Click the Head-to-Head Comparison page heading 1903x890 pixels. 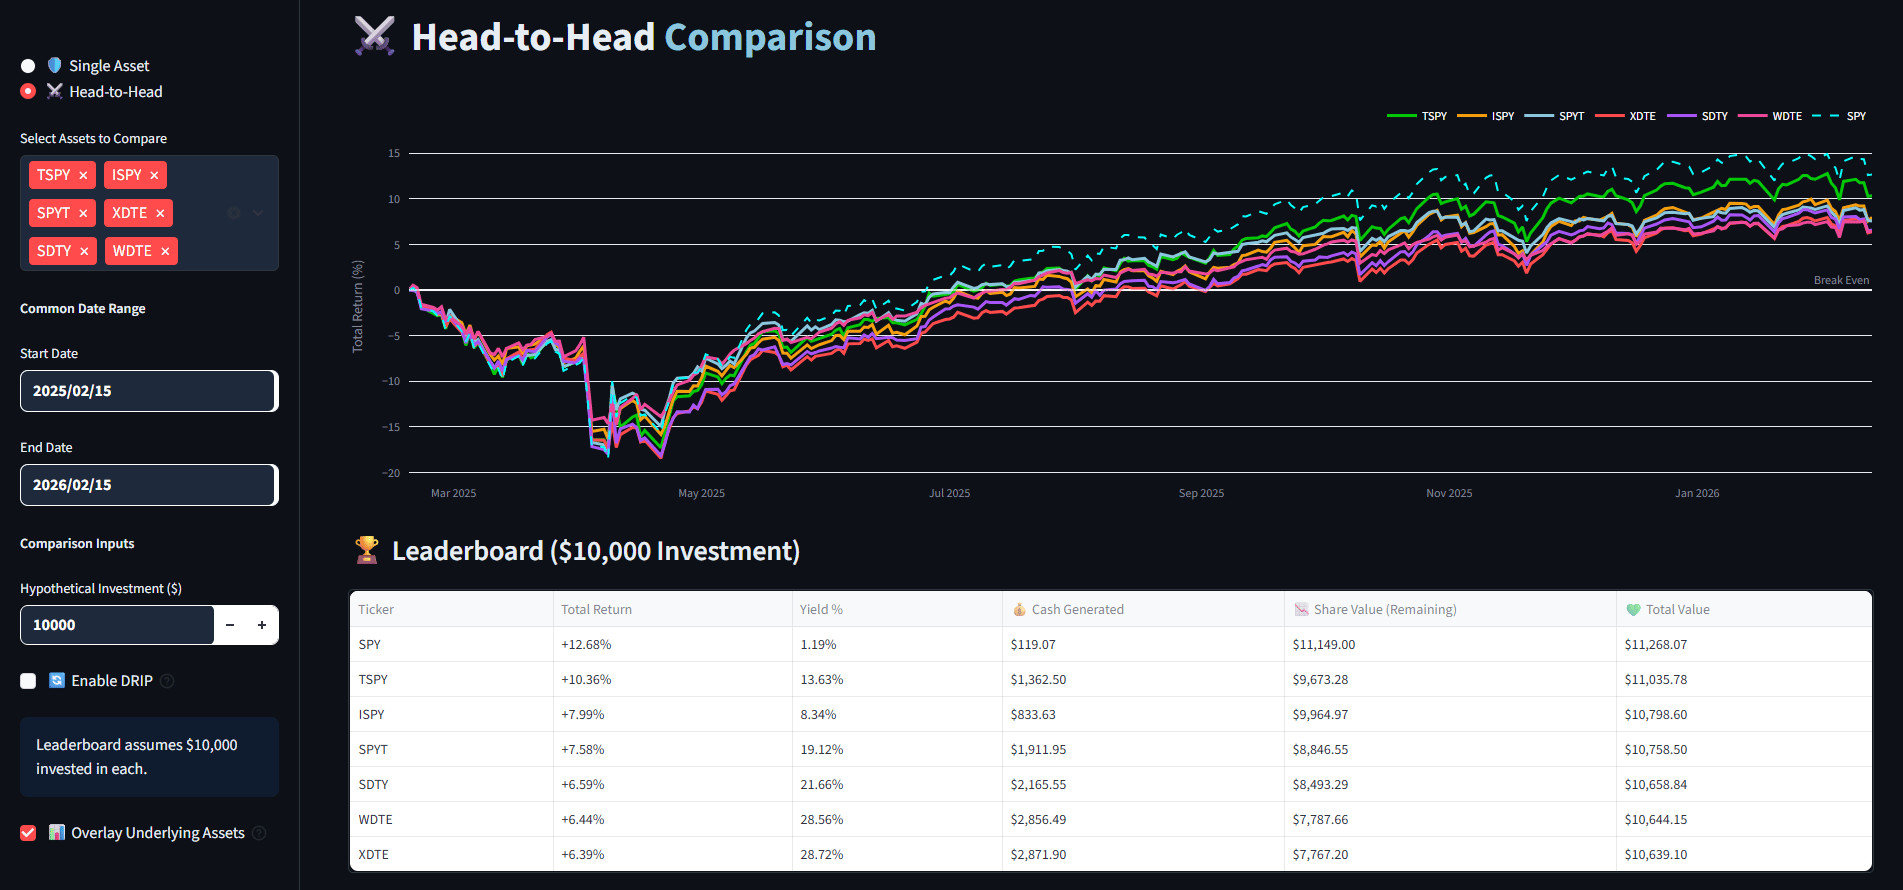[x=644, y=37]
